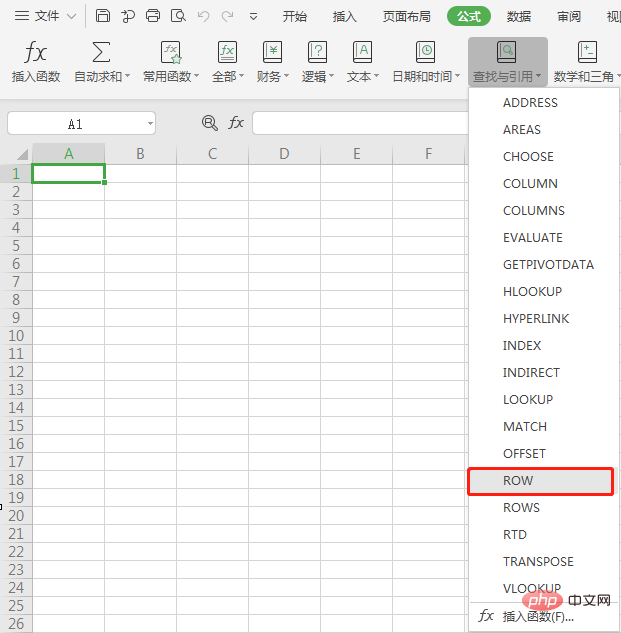Open the Name Box dropdown arrow

tap(149, 123)
